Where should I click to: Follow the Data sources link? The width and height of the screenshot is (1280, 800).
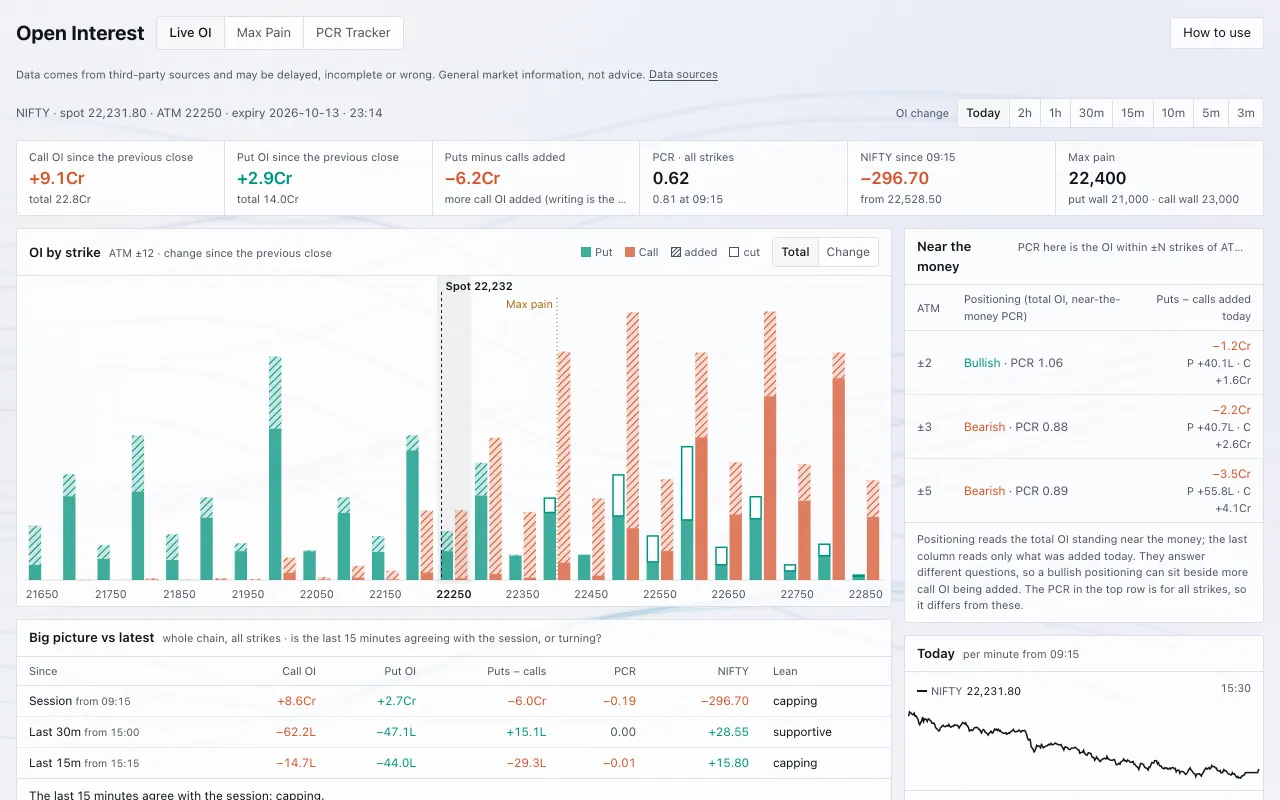[683, 75]
